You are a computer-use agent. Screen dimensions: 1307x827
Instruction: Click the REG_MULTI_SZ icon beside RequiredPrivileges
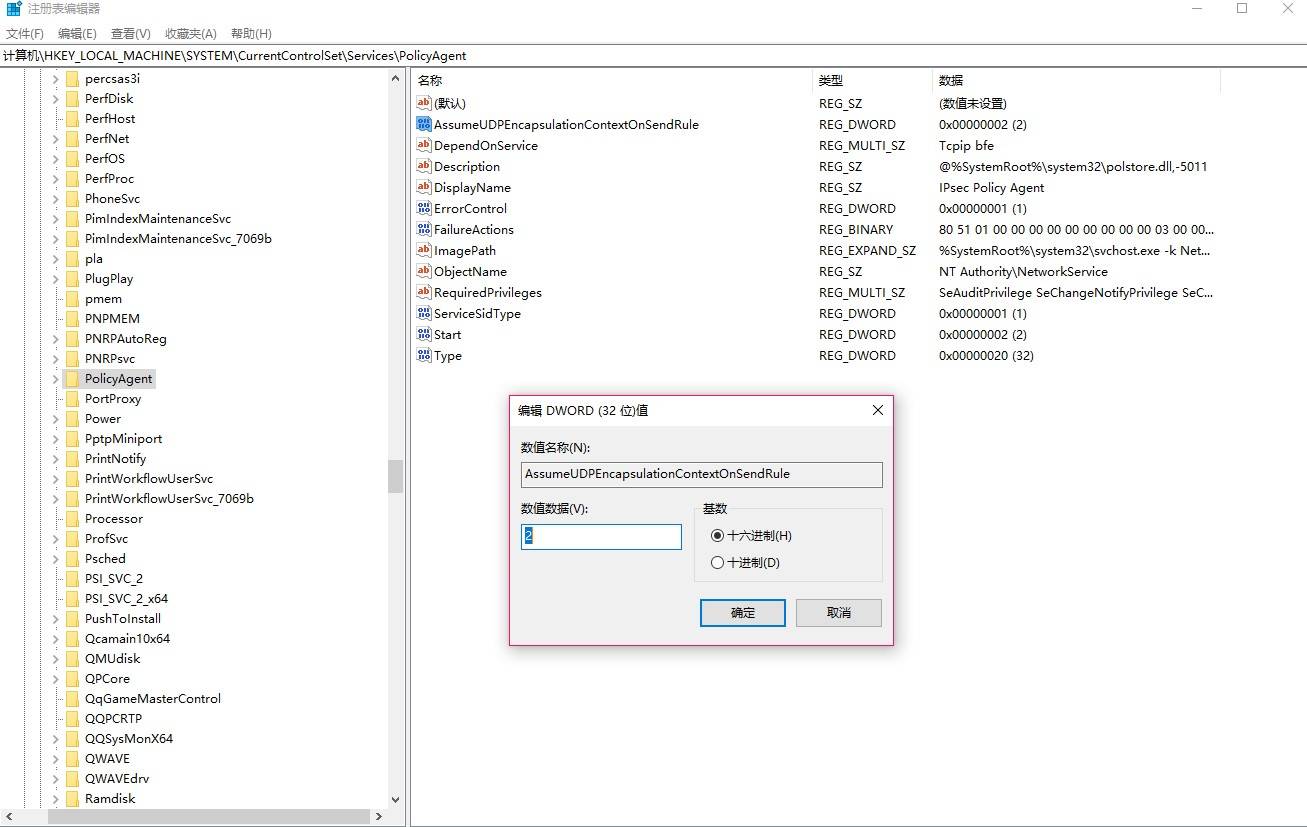coord(423,292)
